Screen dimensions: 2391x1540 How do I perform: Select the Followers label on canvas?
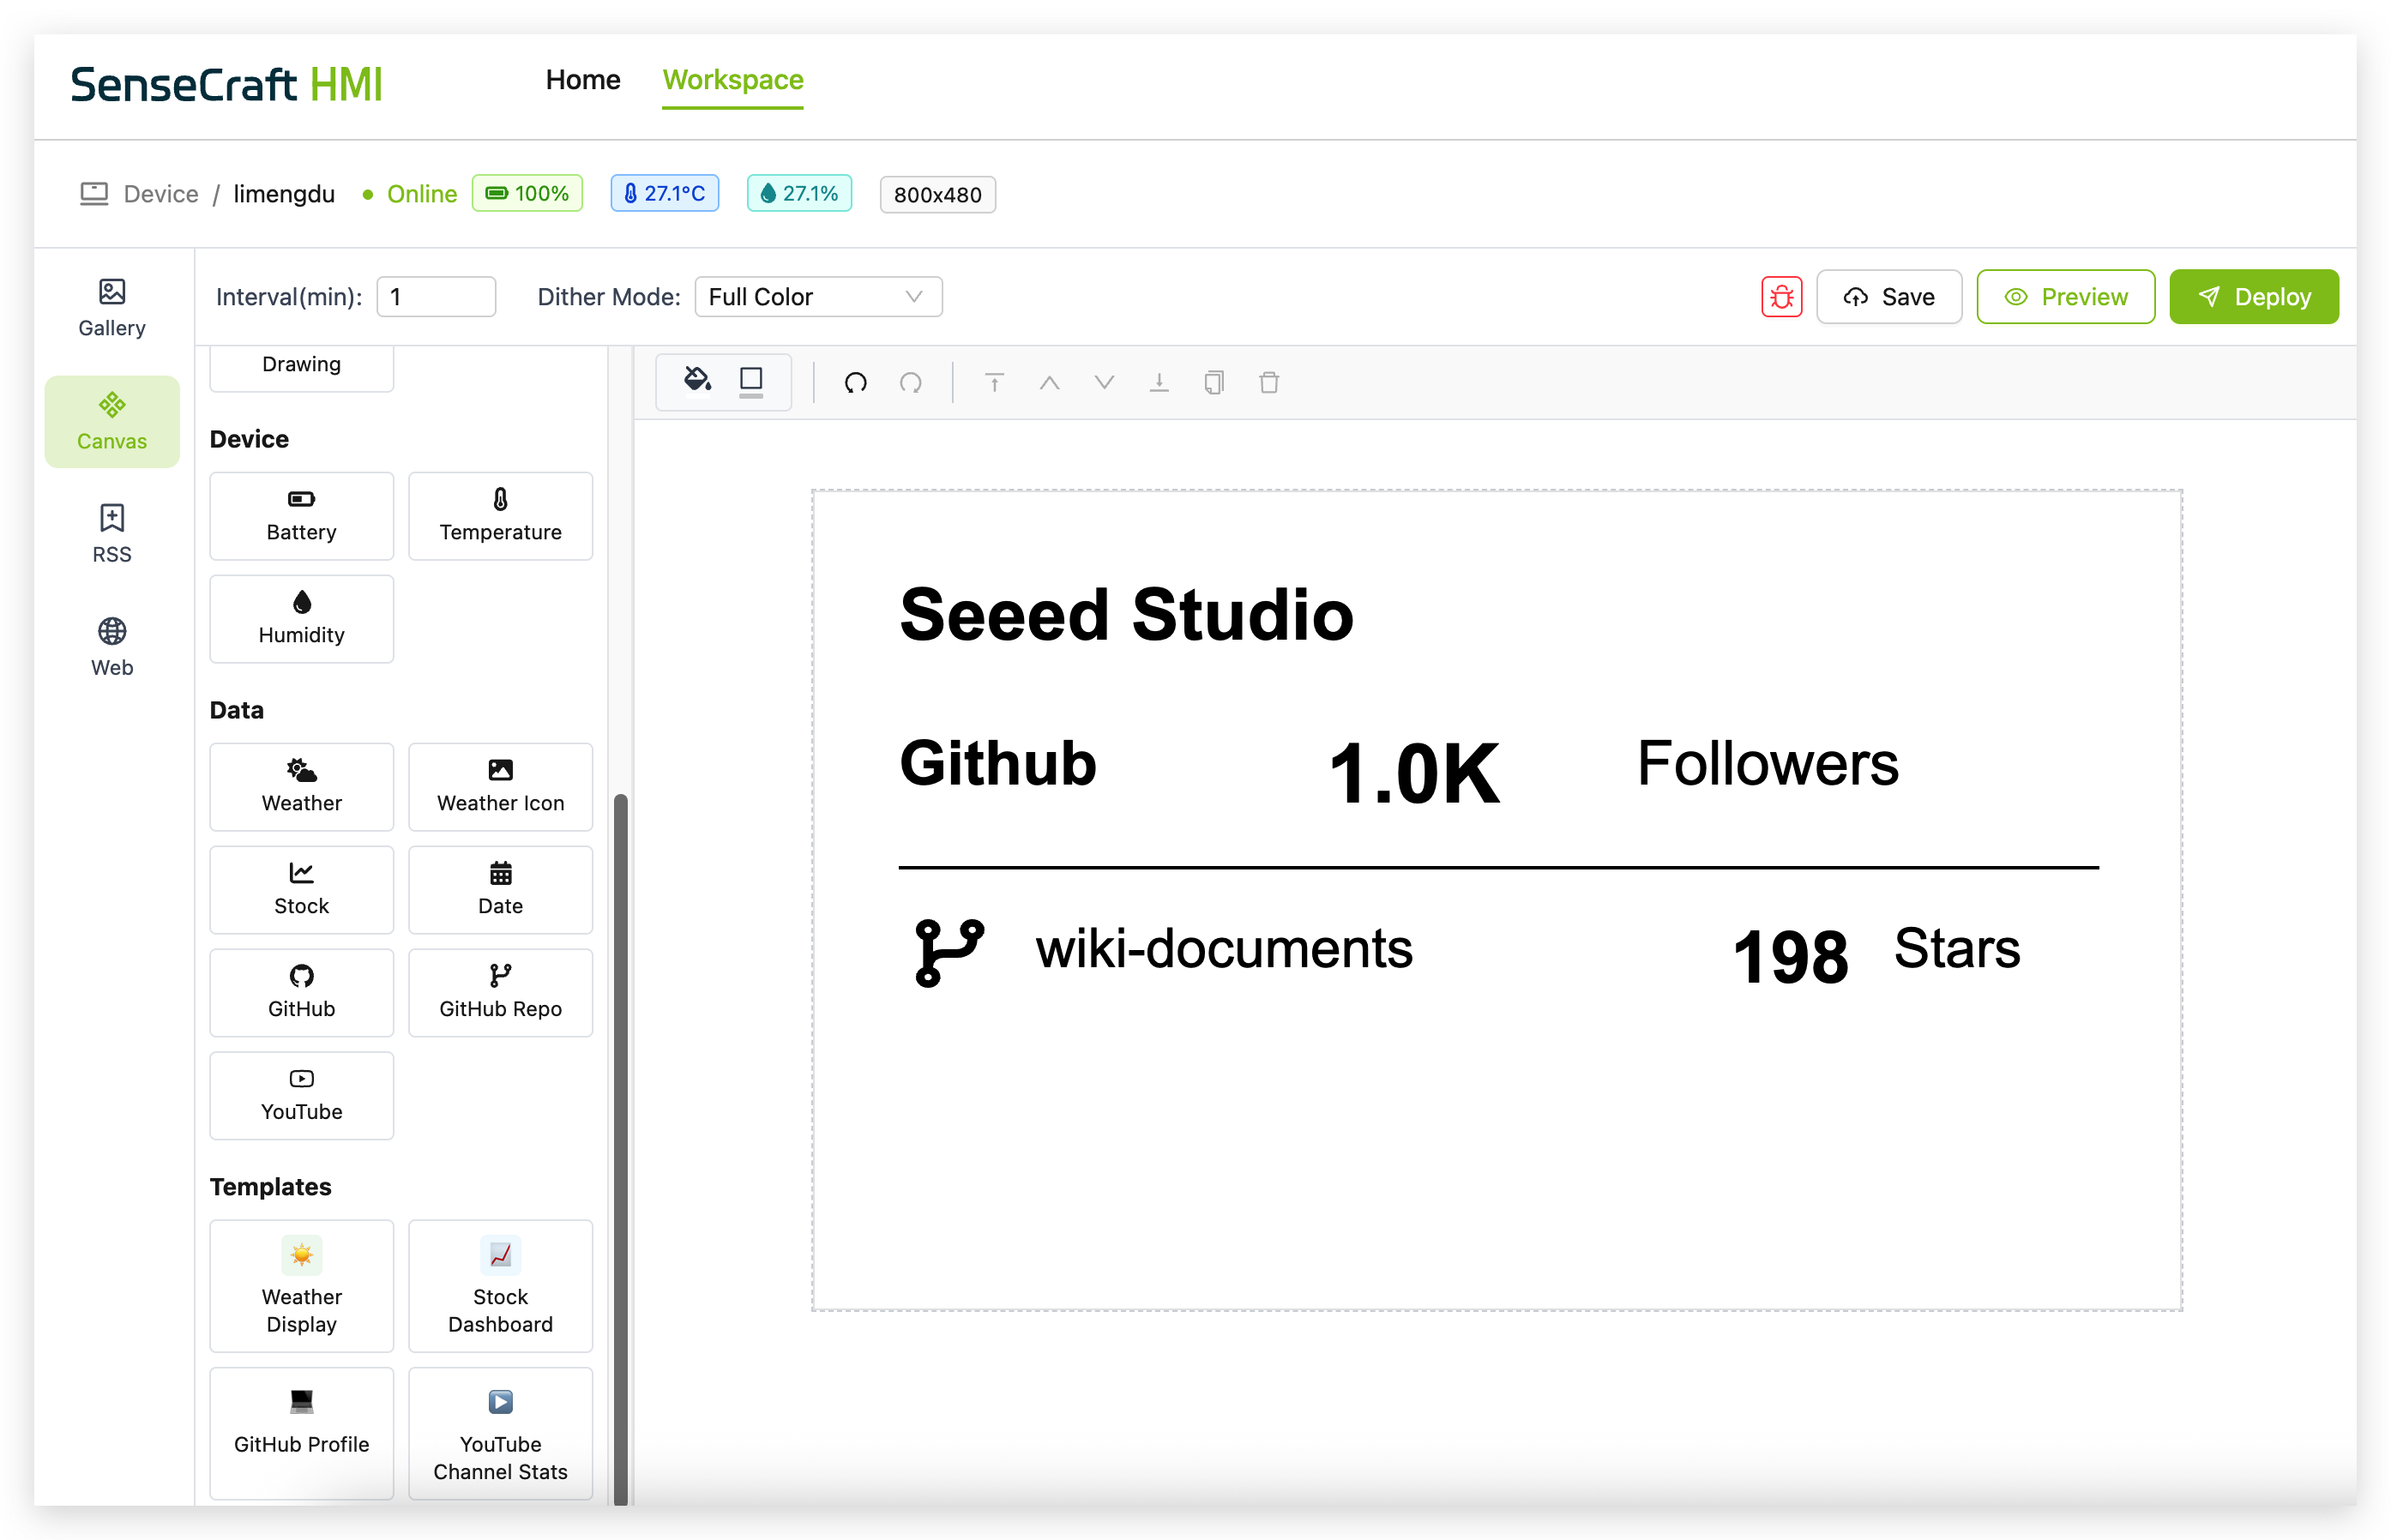(x=1767, y=764)
